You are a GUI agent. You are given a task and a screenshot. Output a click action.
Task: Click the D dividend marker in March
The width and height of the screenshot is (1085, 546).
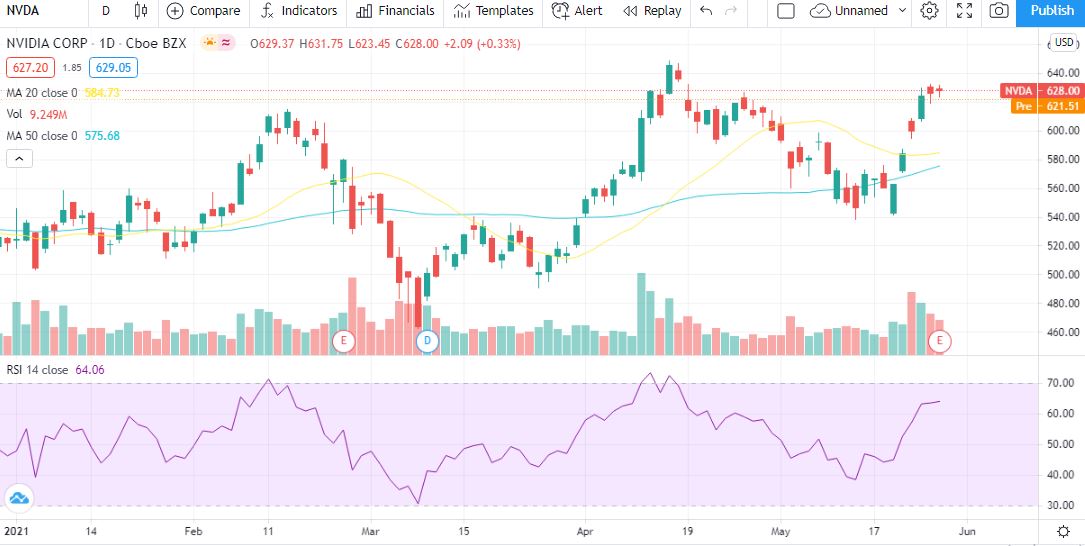tap(427, 340)
